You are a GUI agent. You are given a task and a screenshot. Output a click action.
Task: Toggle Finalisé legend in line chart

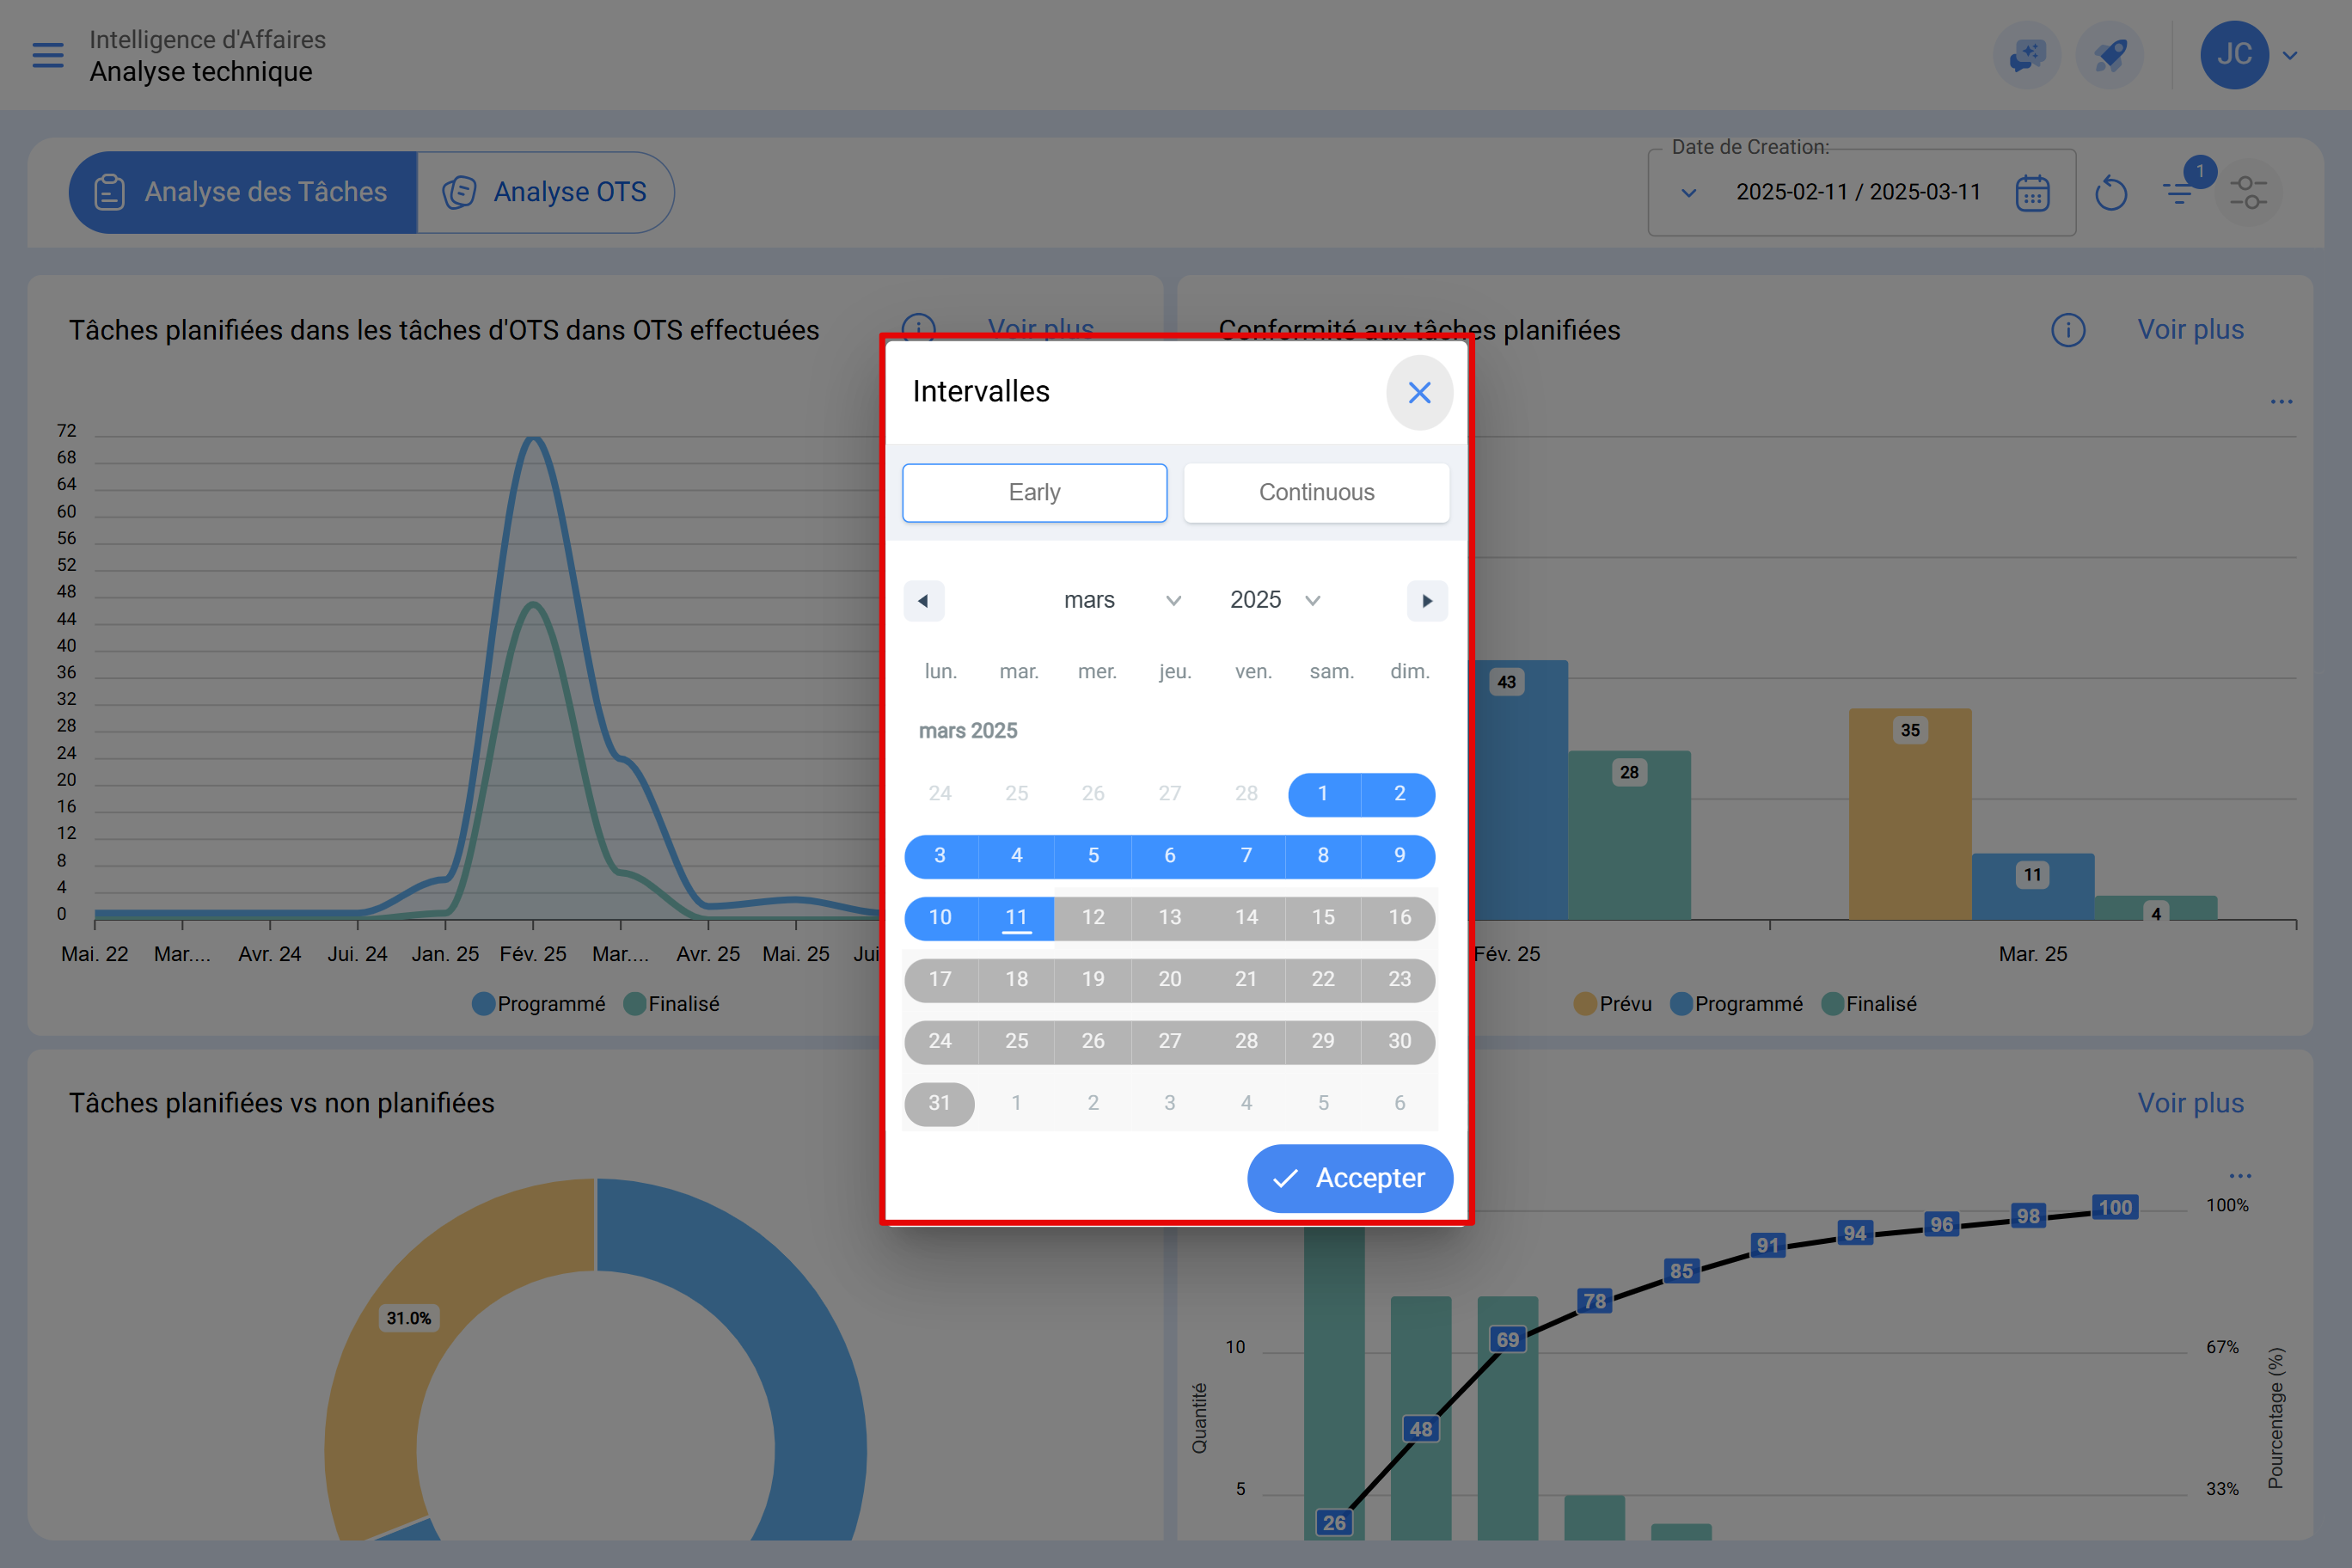point(671,1004)
